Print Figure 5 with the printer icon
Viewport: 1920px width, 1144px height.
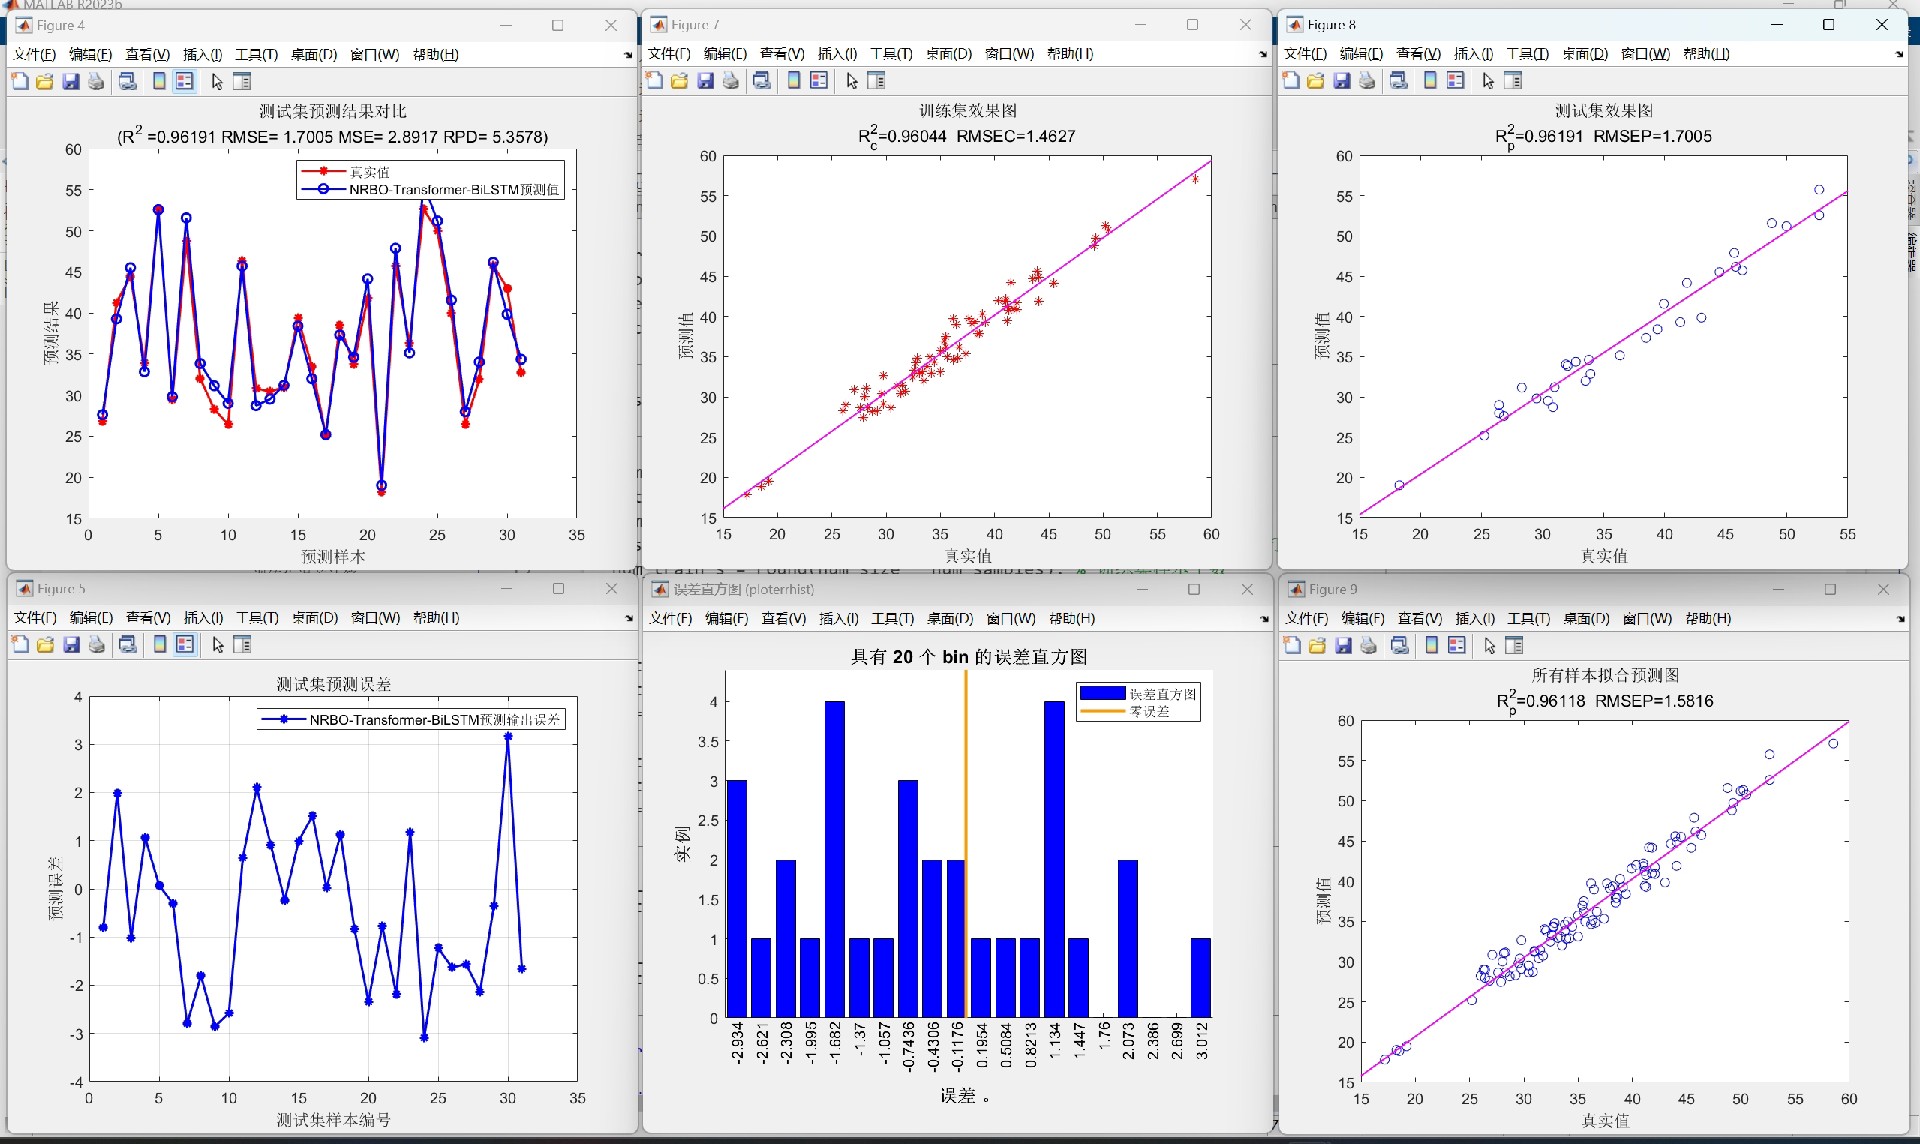coord(97,645)
